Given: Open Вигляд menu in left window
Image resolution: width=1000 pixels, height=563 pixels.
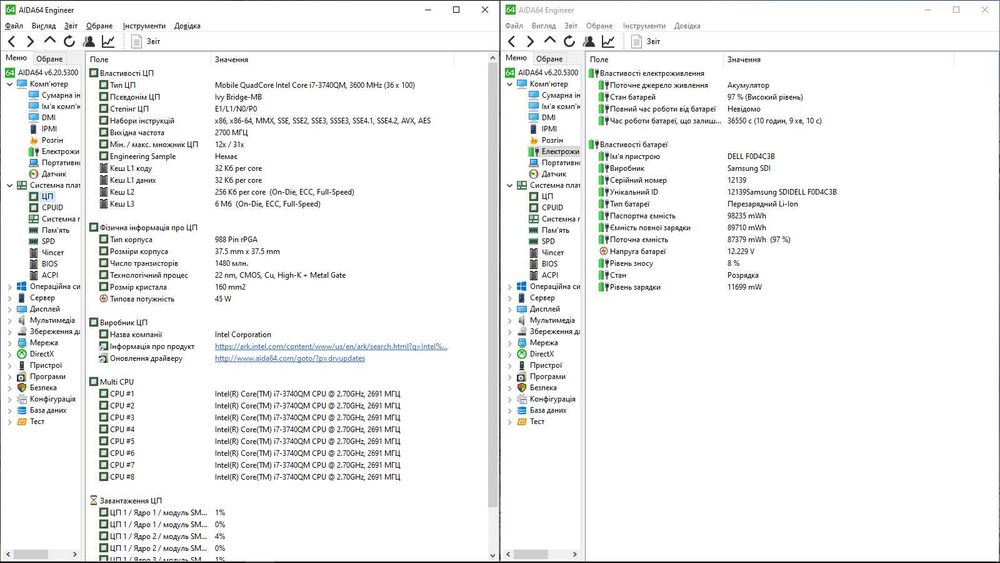Looking at the screenshot, I should [x=43, y=26].
